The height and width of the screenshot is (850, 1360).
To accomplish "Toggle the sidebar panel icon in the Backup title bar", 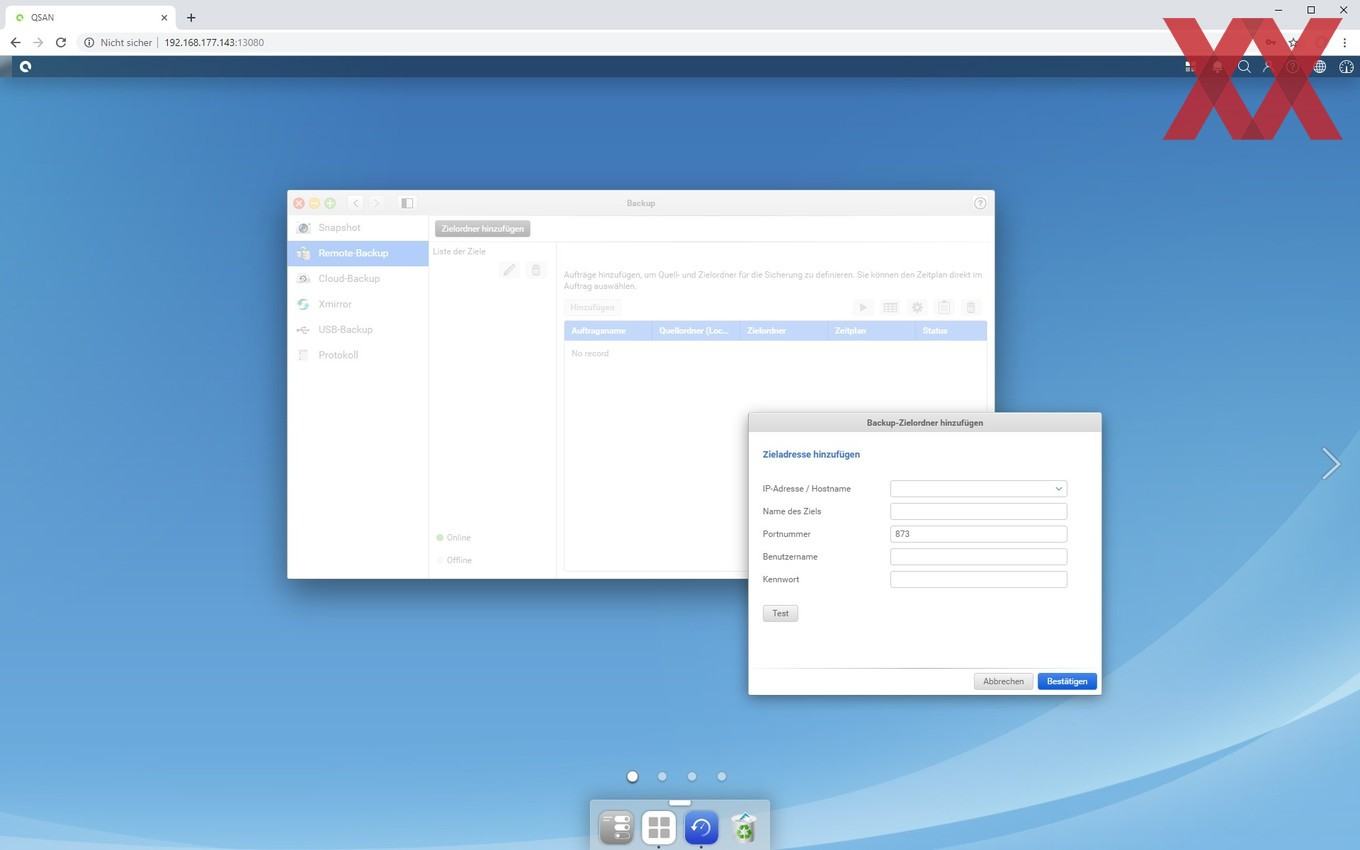I will tap(407, 203).
